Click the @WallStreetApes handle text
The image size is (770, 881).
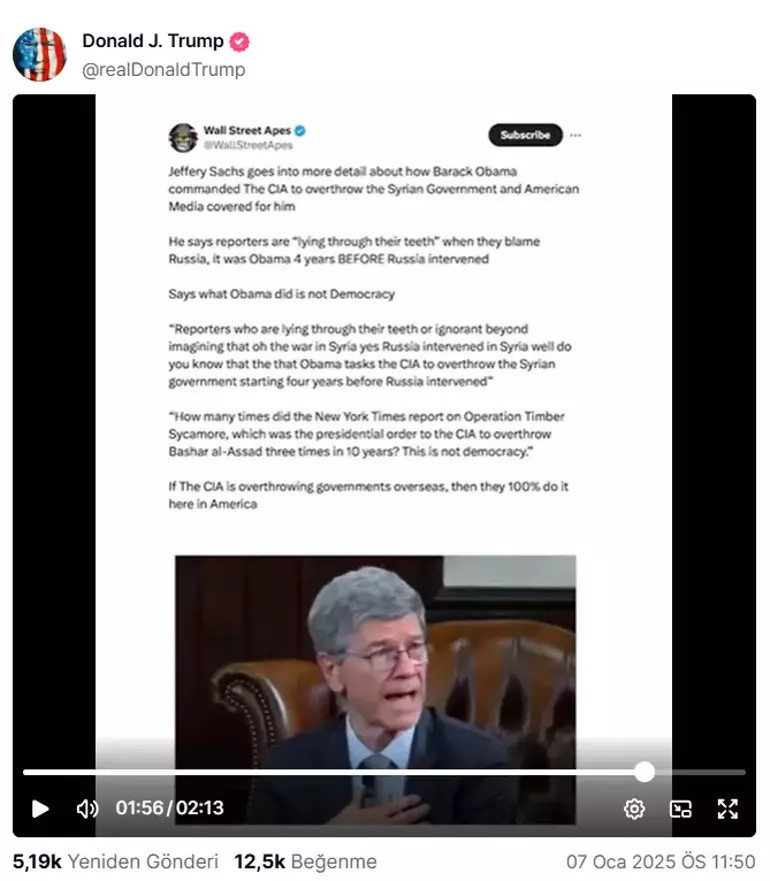248,145
